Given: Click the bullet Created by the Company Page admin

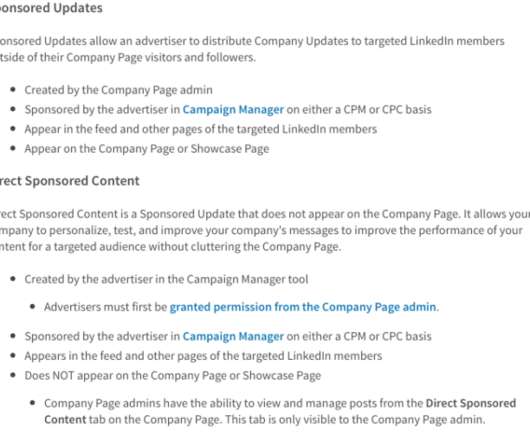Looking at the screenshot, I should [118, 90].
